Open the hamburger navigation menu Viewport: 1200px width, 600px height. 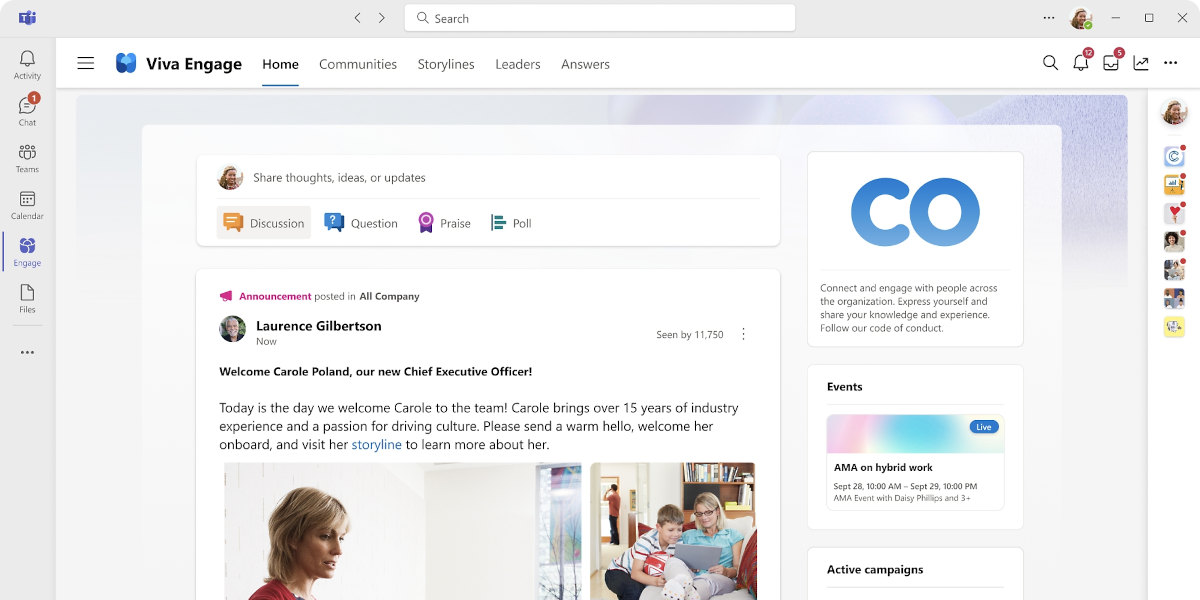pyautogui.click(x=86, y=63)
